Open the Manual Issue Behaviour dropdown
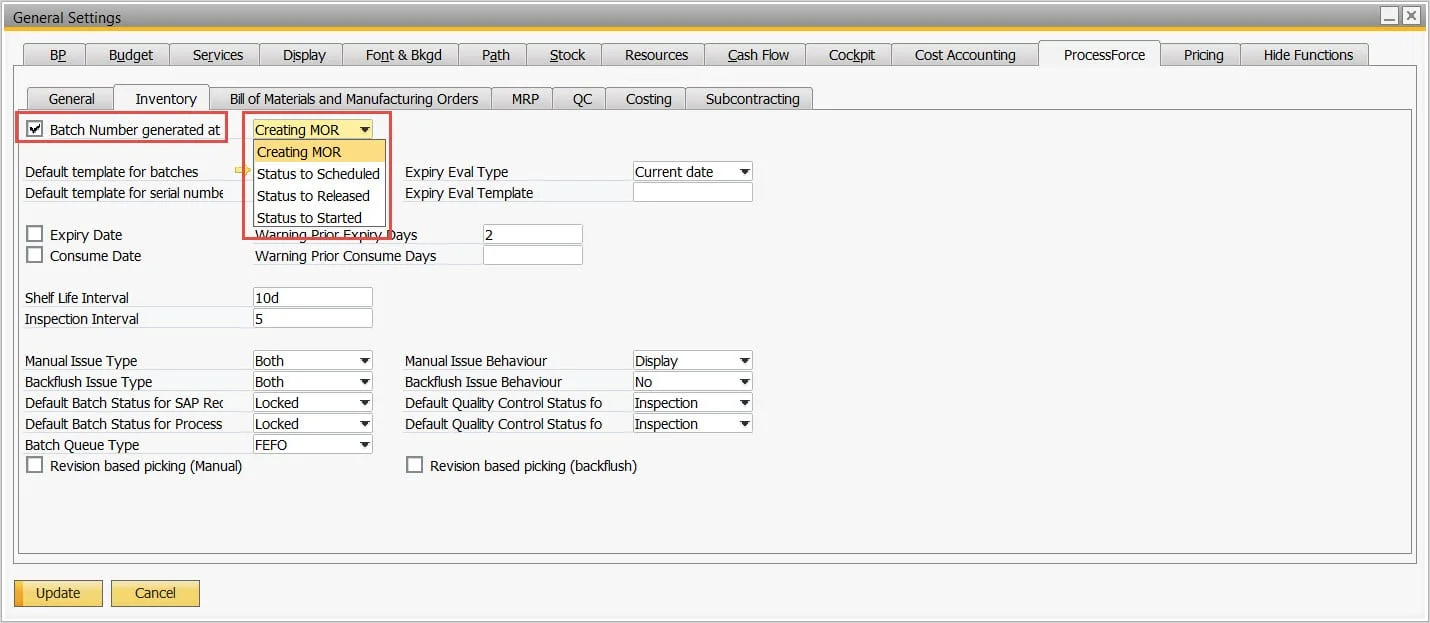1430x623 pixels. tap(744, 361)
